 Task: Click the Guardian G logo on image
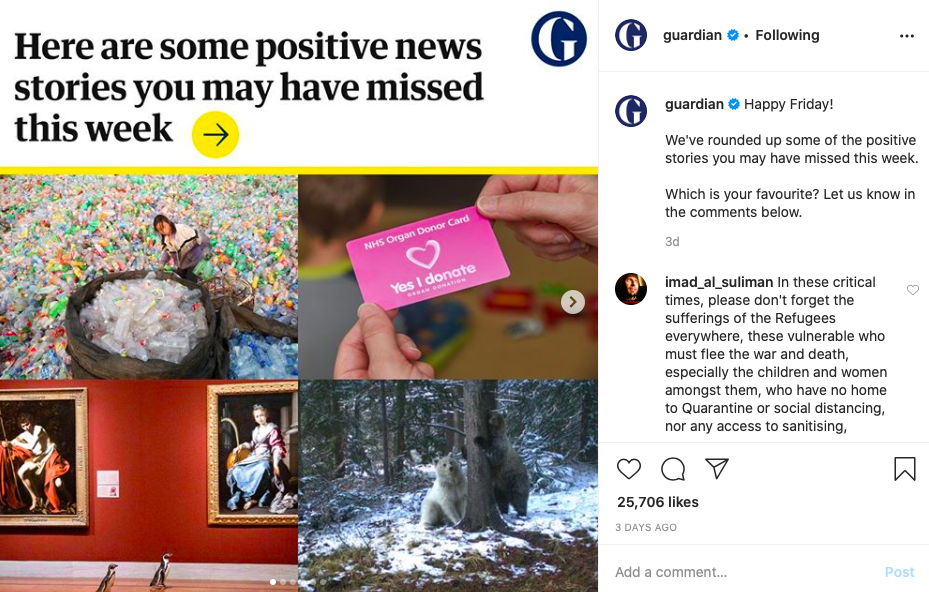click(x=559, y=39)
